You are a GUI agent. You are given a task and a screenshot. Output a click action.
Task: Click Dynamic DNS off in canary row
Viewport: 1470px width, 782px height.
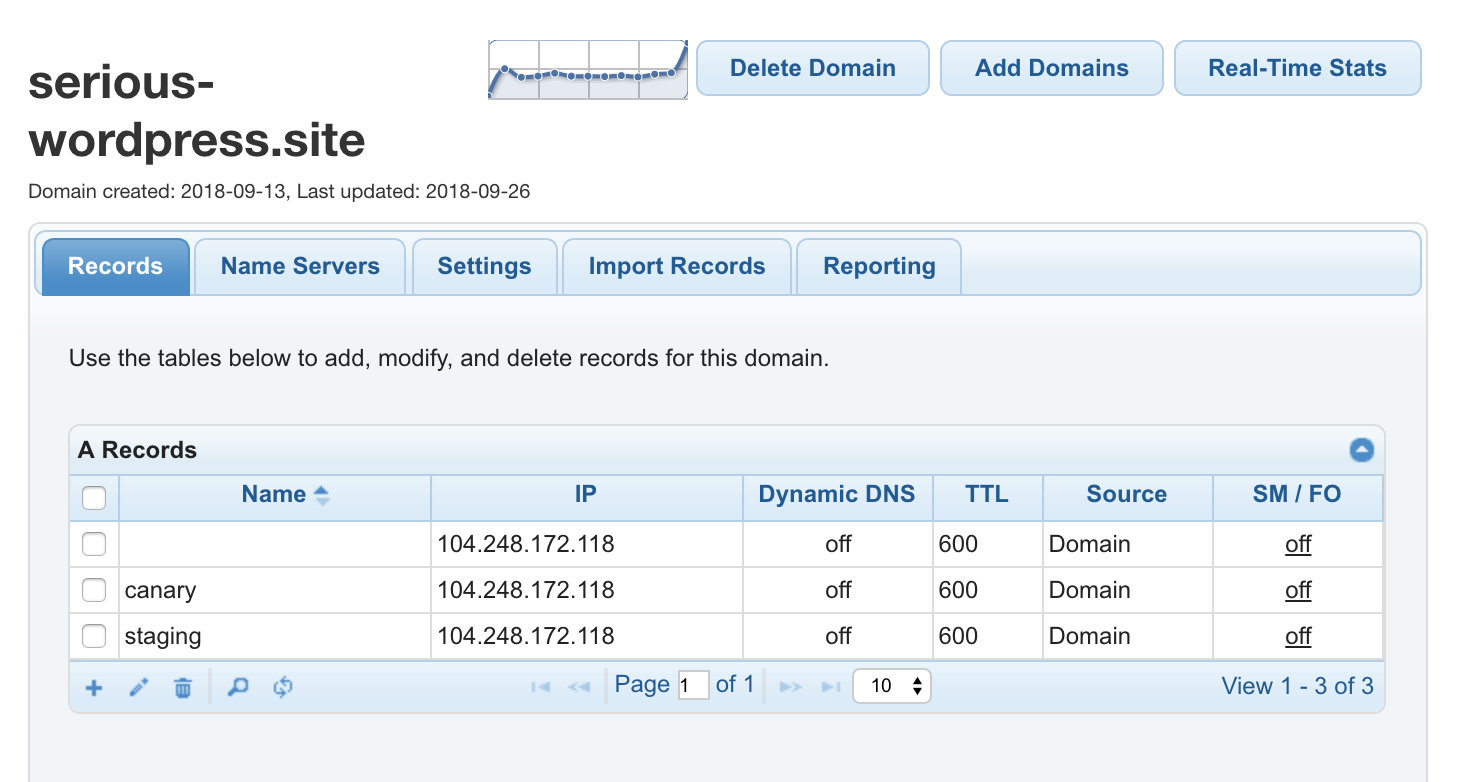tap(838, 591)
